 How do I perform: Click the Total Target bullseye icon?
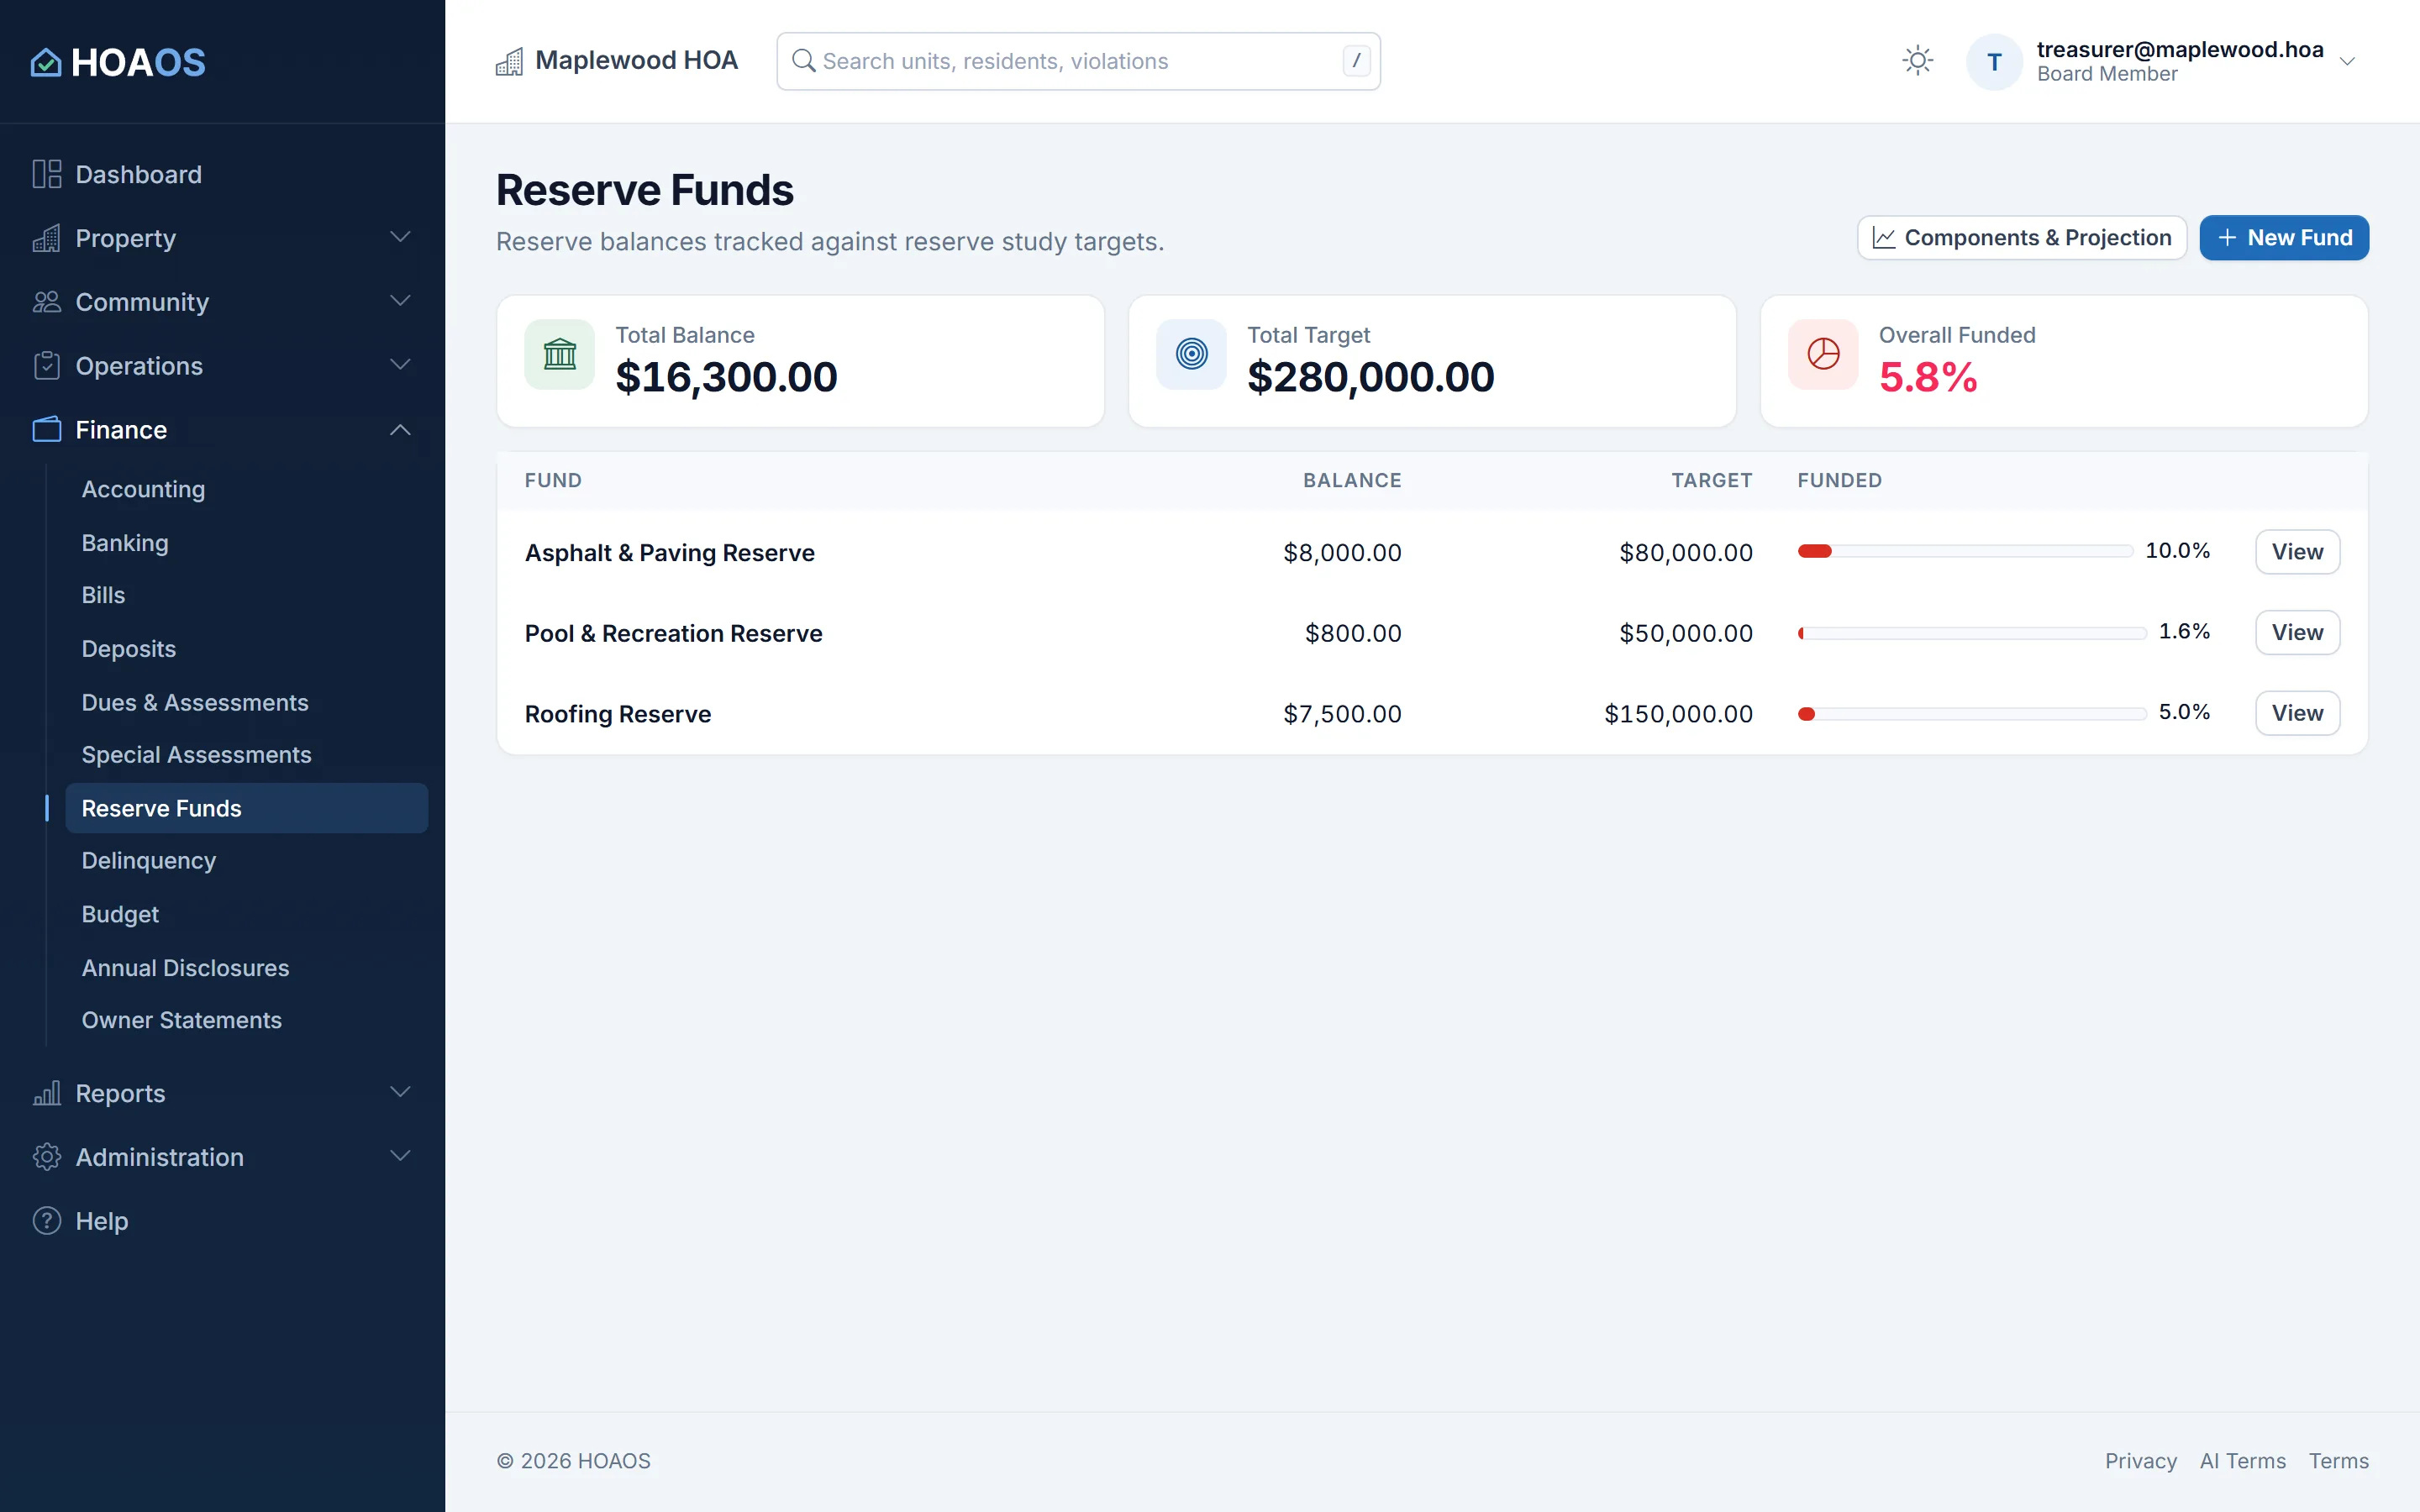[x=1191, y=354]
